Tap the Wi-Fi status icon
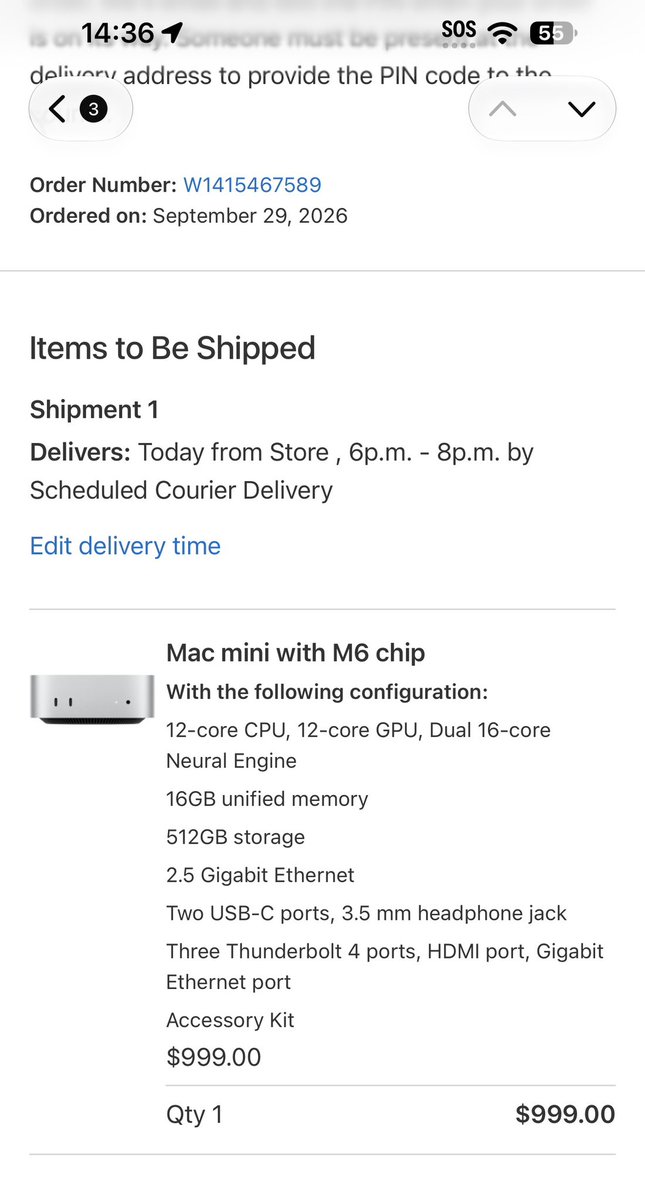Image resolution: width=645 pixels, height=1200 pixels. pyautogui.click(x=499, y=33)
